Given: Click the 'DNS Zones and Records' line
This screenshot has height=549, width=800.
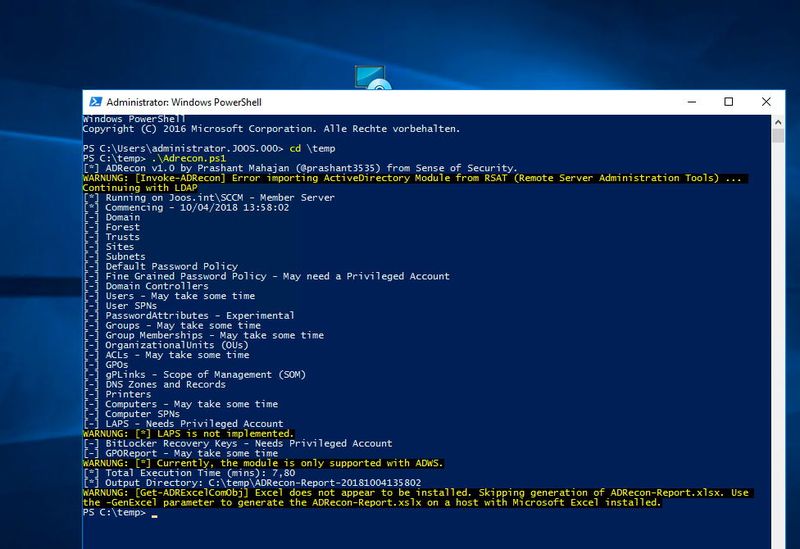Looking at the screenshot, I should click(x=154, y=384).
